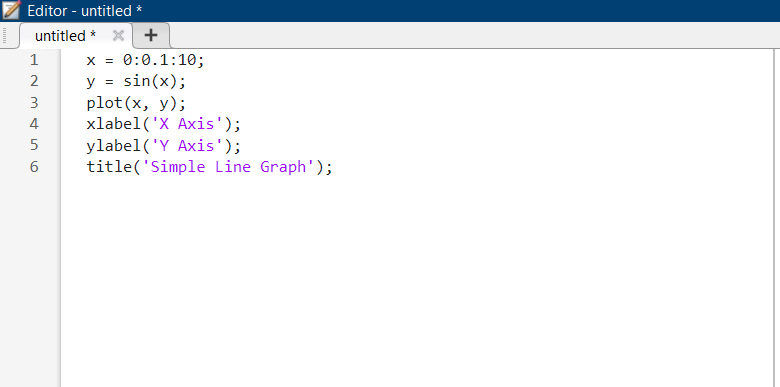Click the title keyword on line 6
The image size is (780, 387).
point(108,167)
